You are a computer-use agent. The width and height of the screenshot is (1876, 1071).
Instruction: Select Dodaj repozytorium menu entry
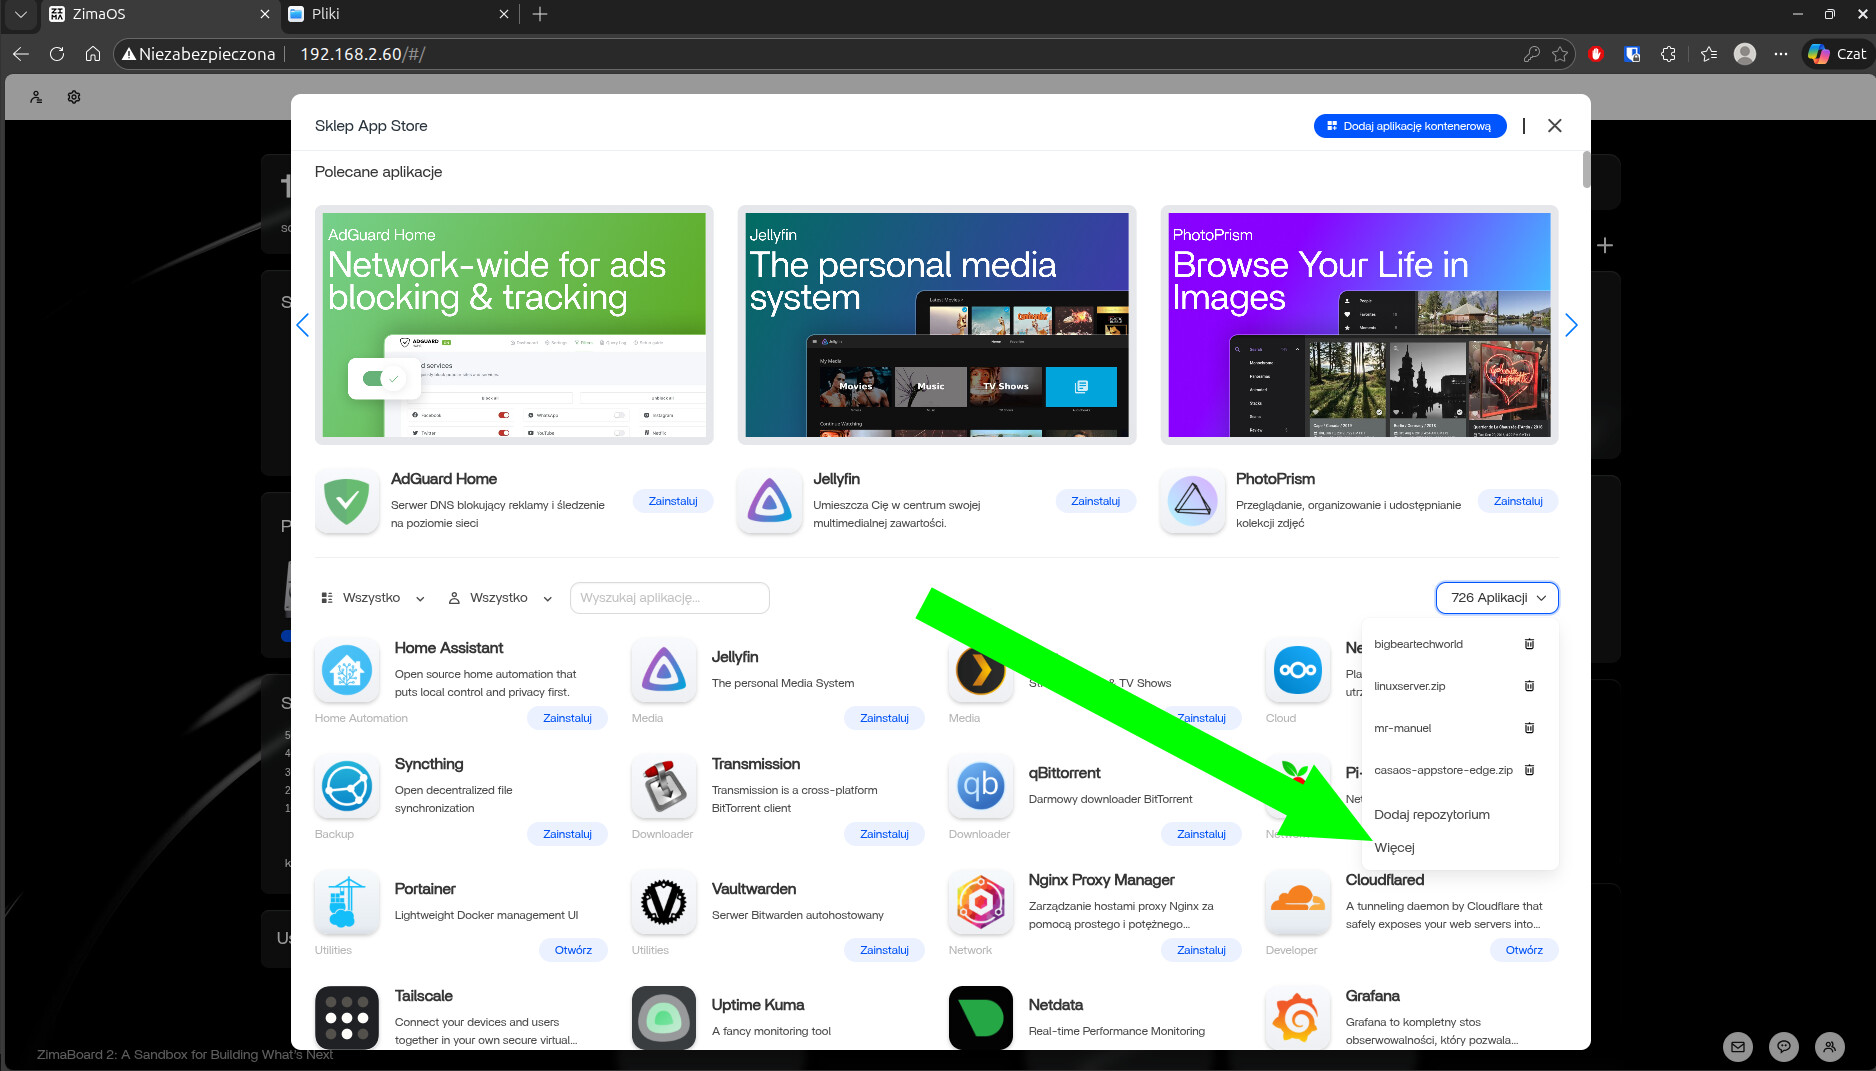click(1431, 815)
